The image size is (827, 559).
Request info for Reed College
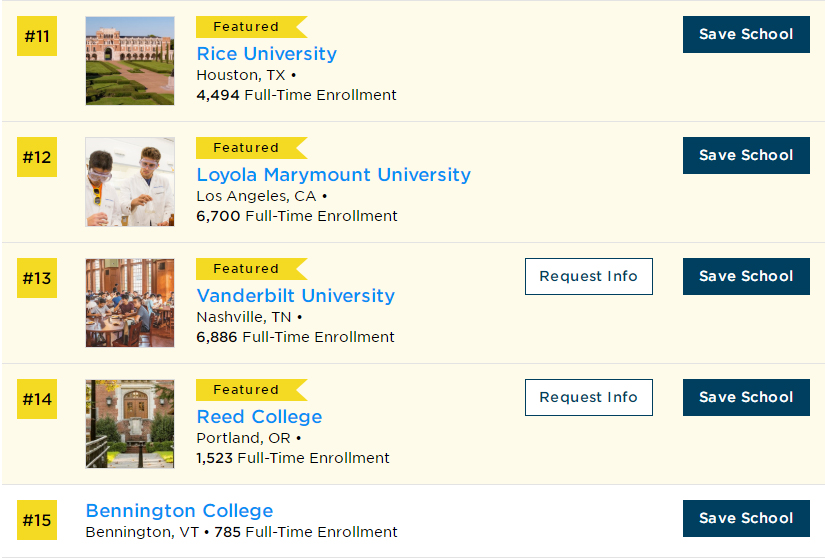coord(589,397)
